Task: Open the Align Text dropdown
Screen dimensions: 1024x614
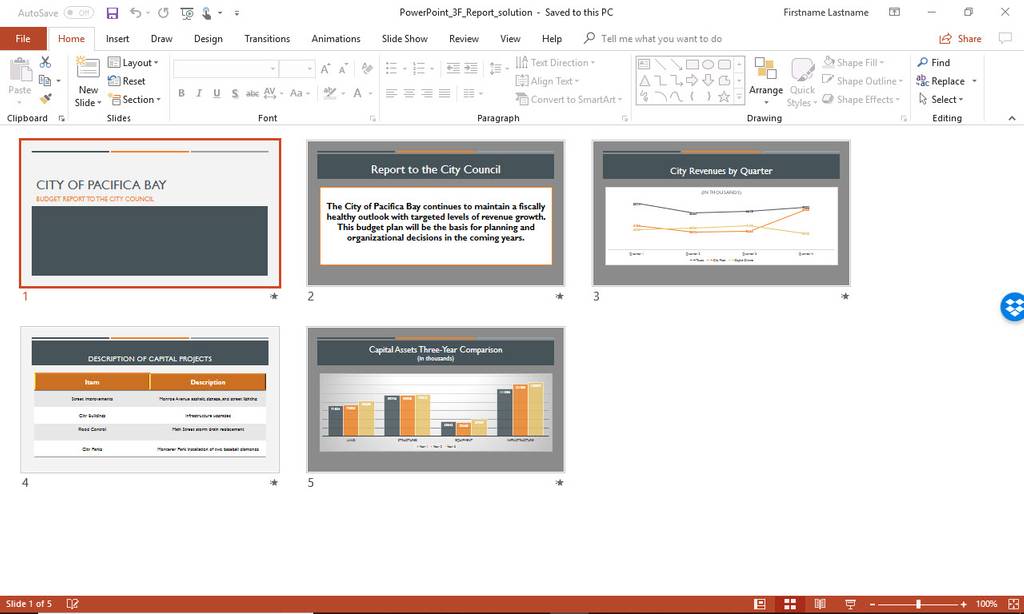Action: (x=547, y=81)
